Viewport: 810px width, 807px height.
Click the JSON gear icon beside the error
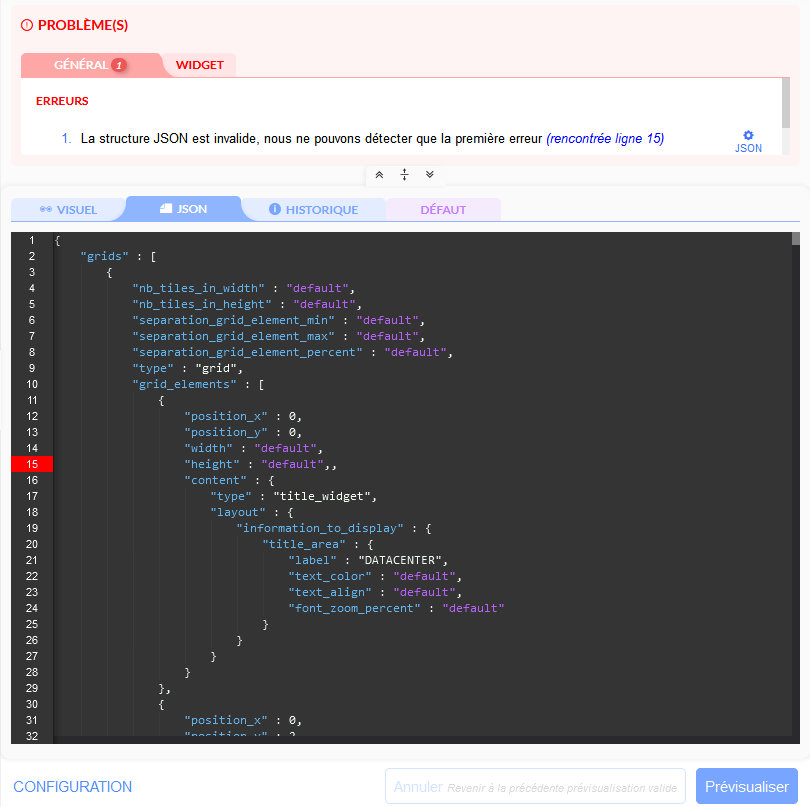pyautogui.click(x=748, y=137)
